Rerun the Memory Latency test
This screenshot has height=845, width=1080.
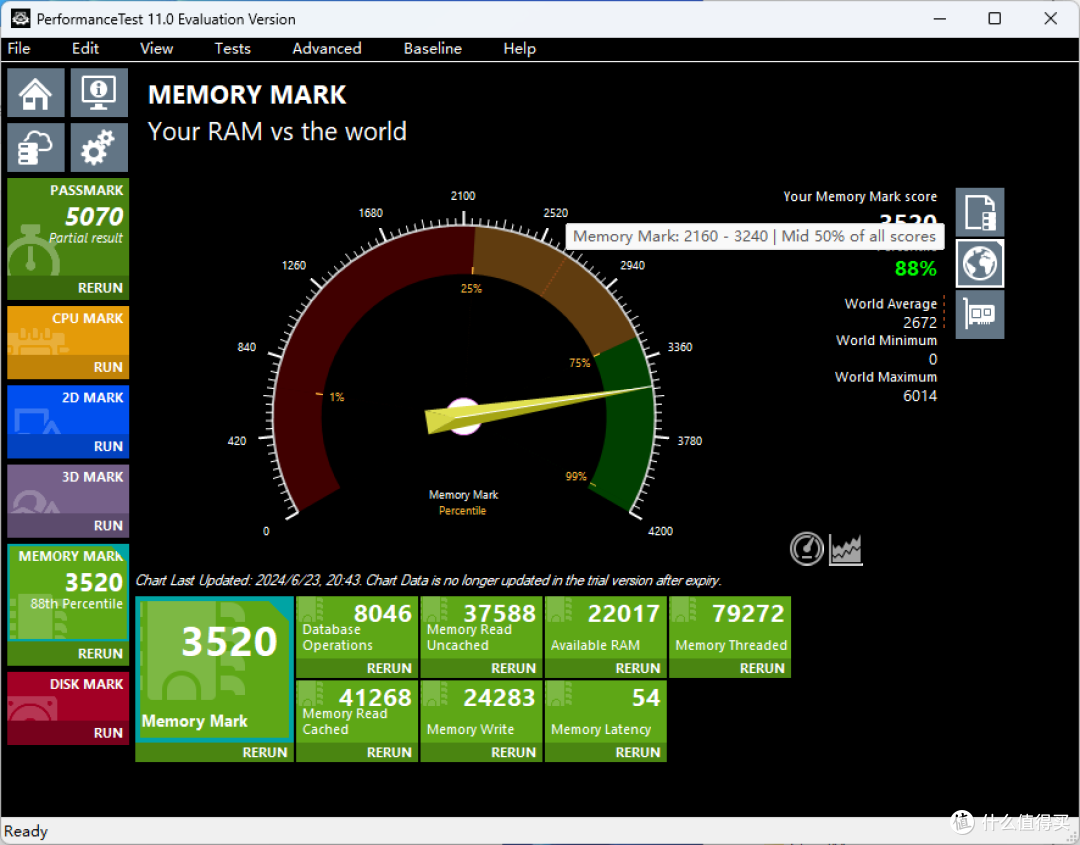638,752
